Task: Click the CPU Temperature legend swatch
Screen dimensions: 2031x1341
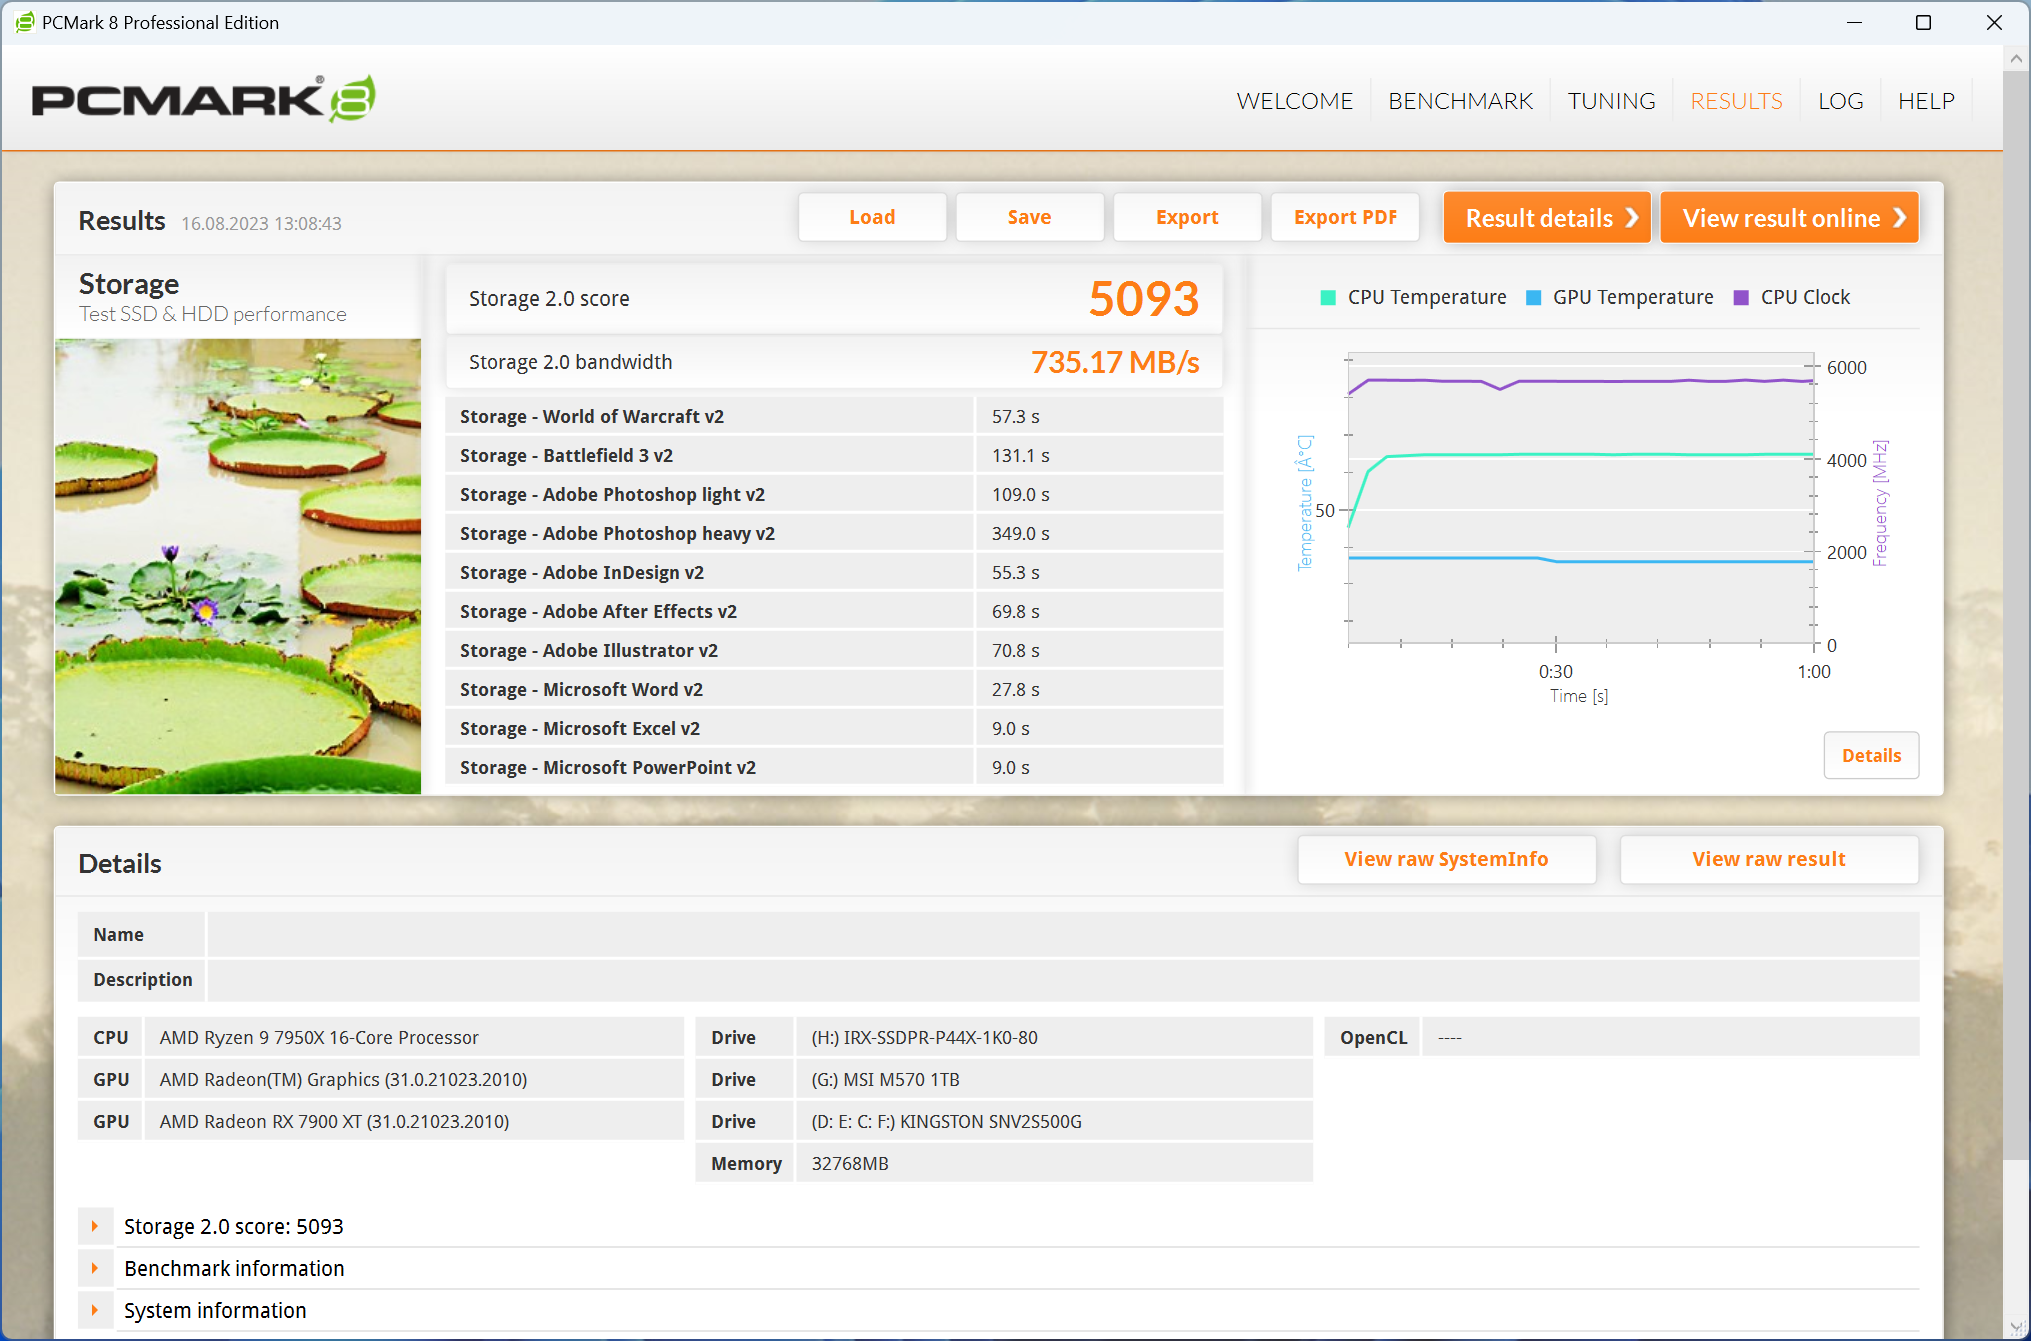Action: click(1328, 298)
